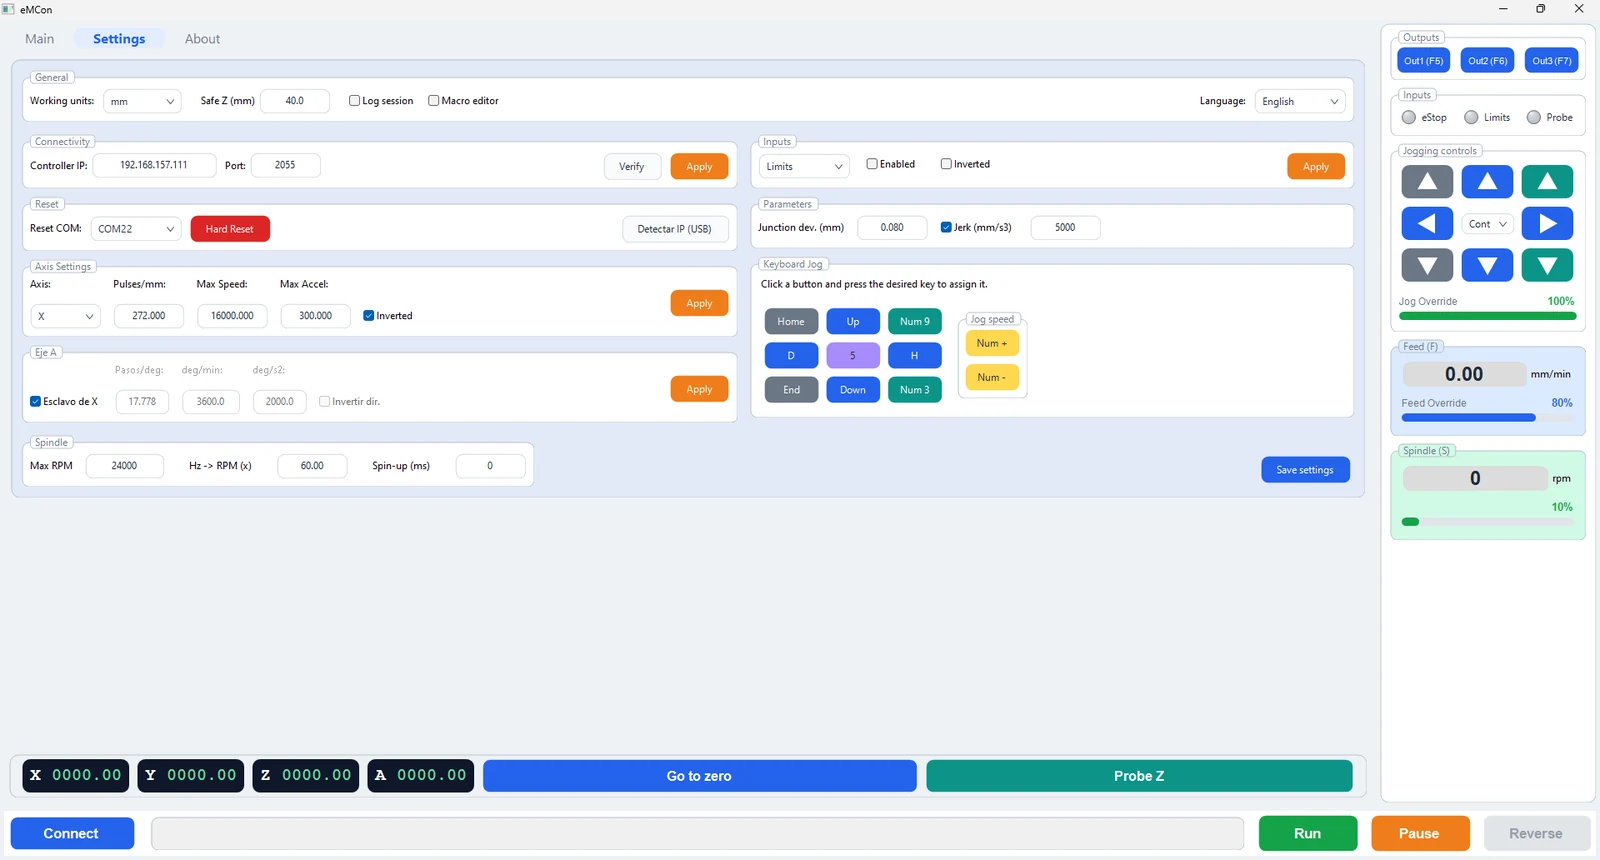The height and width of the screenshot is (860, 1600).
Task: Open the Inputs Limits dropdown
Action: click(804, 166)
